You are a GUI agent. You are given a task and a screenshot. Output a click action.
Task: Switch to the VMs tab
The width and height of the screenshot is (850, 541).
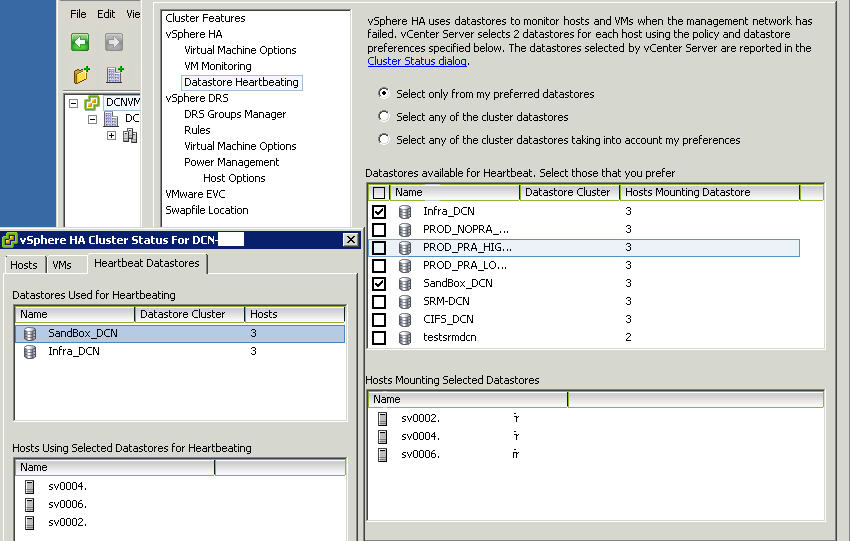pyautogui.click(x=62, y=265)
